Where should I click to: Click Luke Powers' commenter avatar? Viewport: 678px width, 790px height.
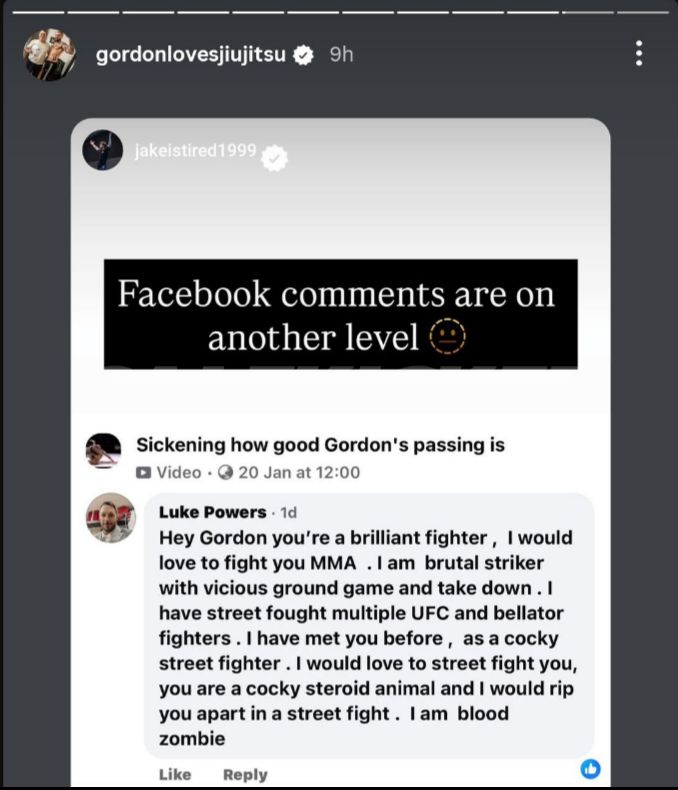click(x=110, y=518)
